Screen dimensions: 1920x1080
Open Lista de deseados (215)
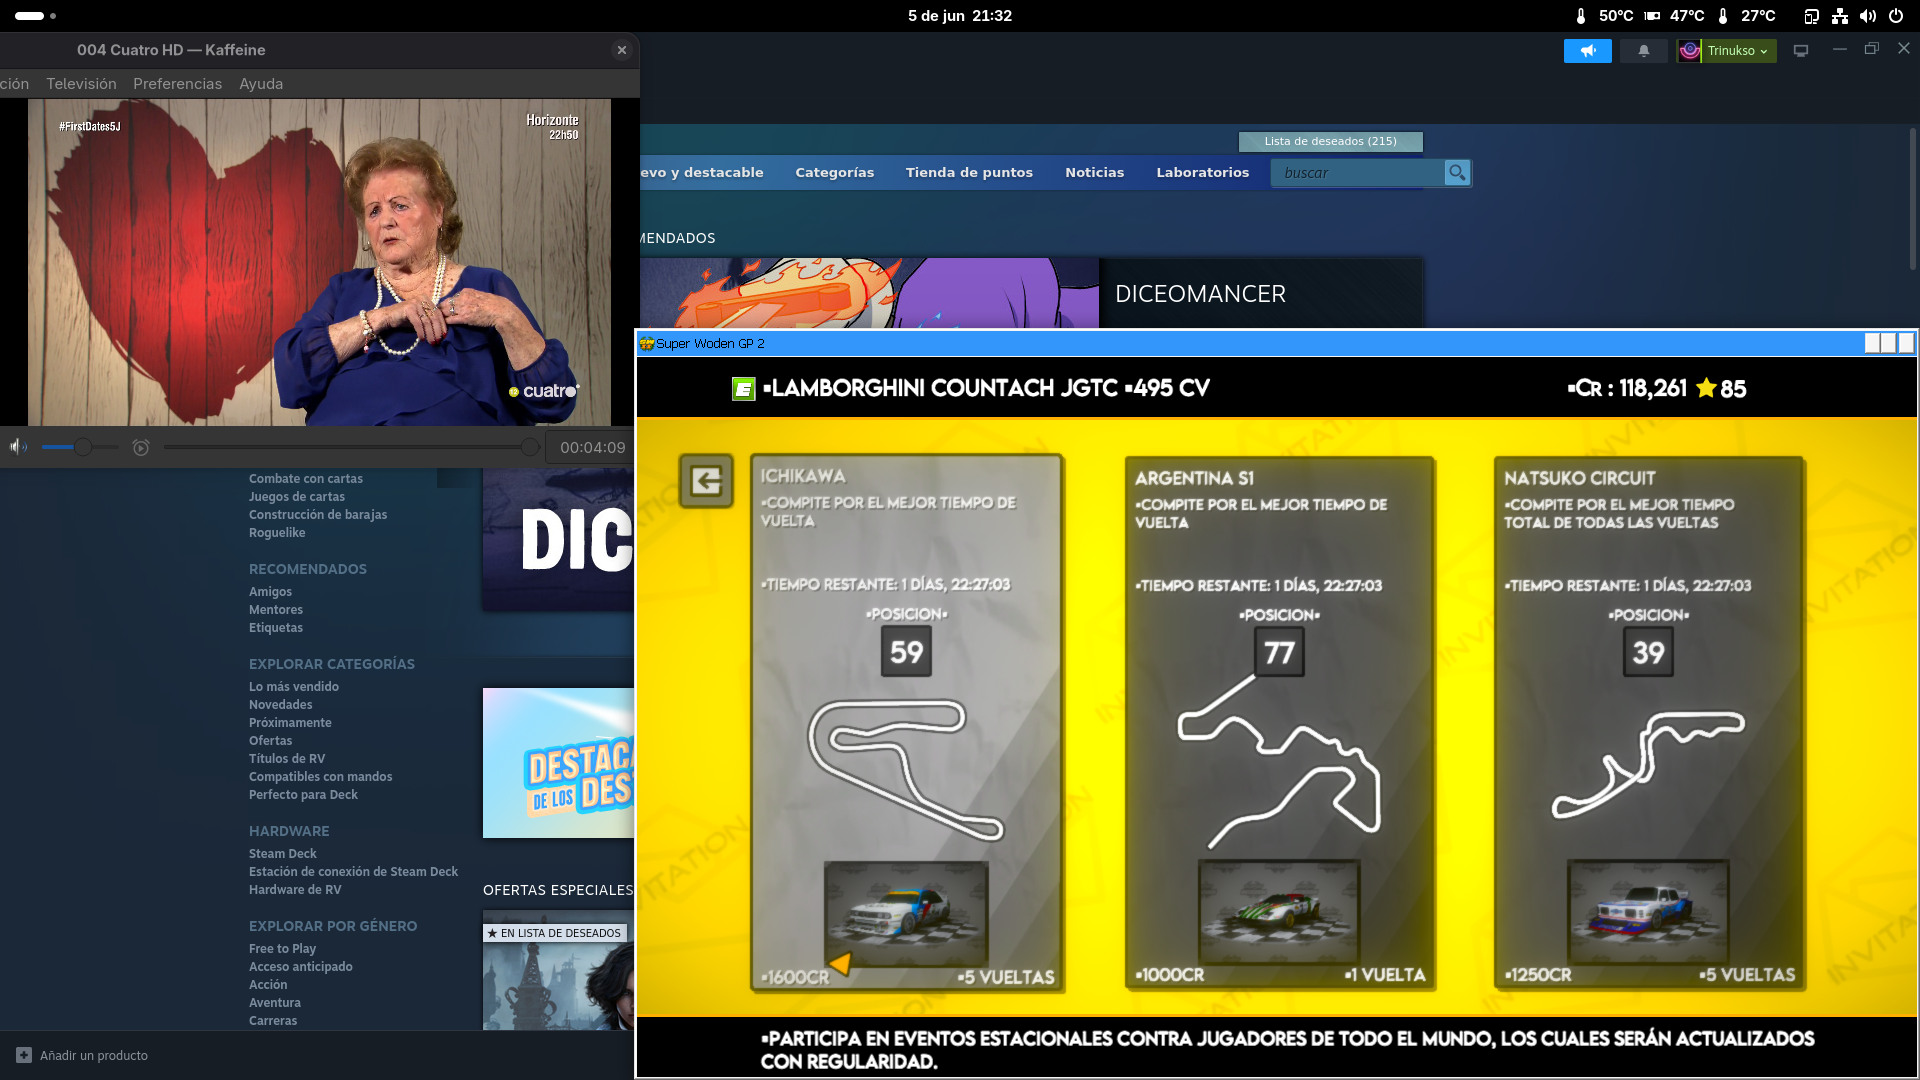pyautogui.click(x=1330, y=141)
